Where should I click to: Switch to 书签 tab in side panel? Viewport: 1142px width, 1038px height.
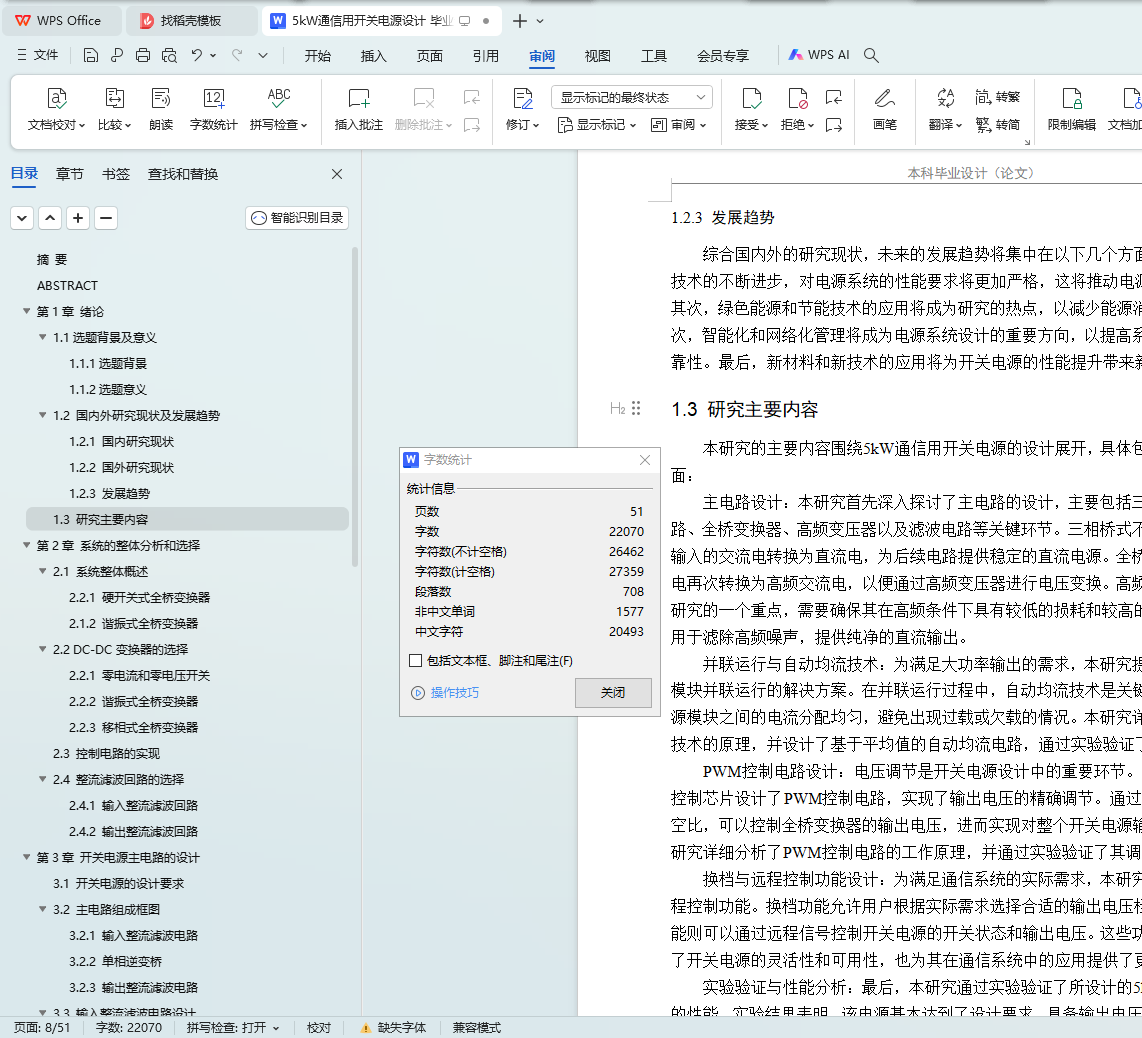116,174
